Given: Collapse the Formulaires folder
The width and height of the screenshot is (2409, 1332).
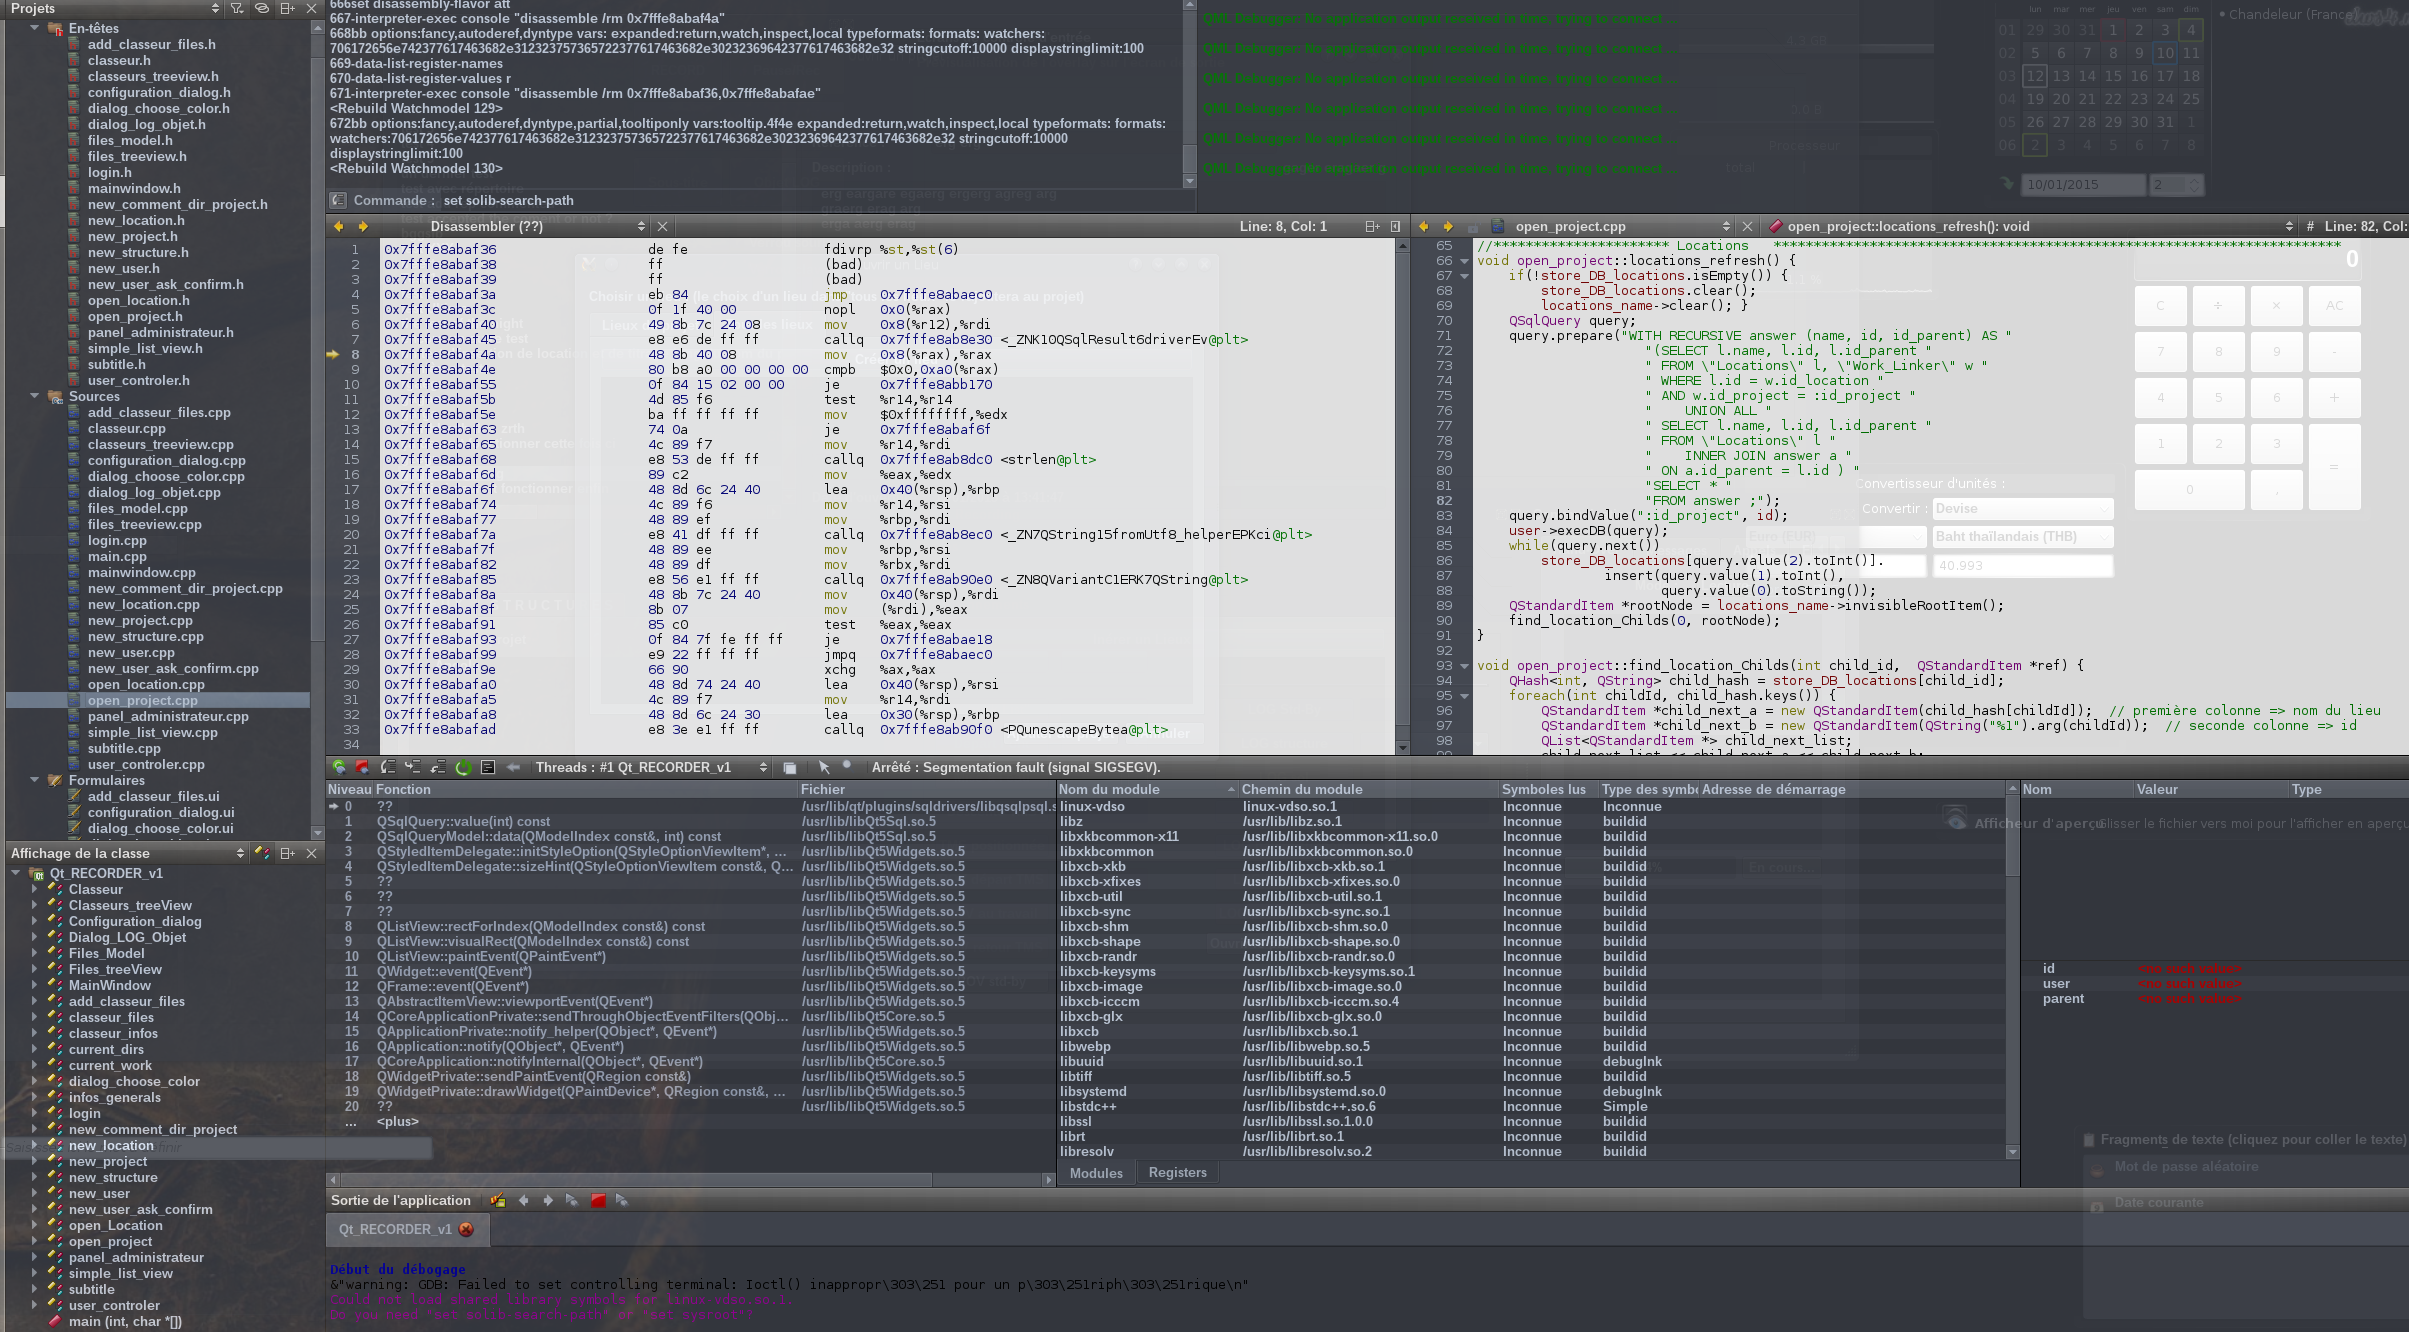Looking at the screenshot, I should pos(35,780).
